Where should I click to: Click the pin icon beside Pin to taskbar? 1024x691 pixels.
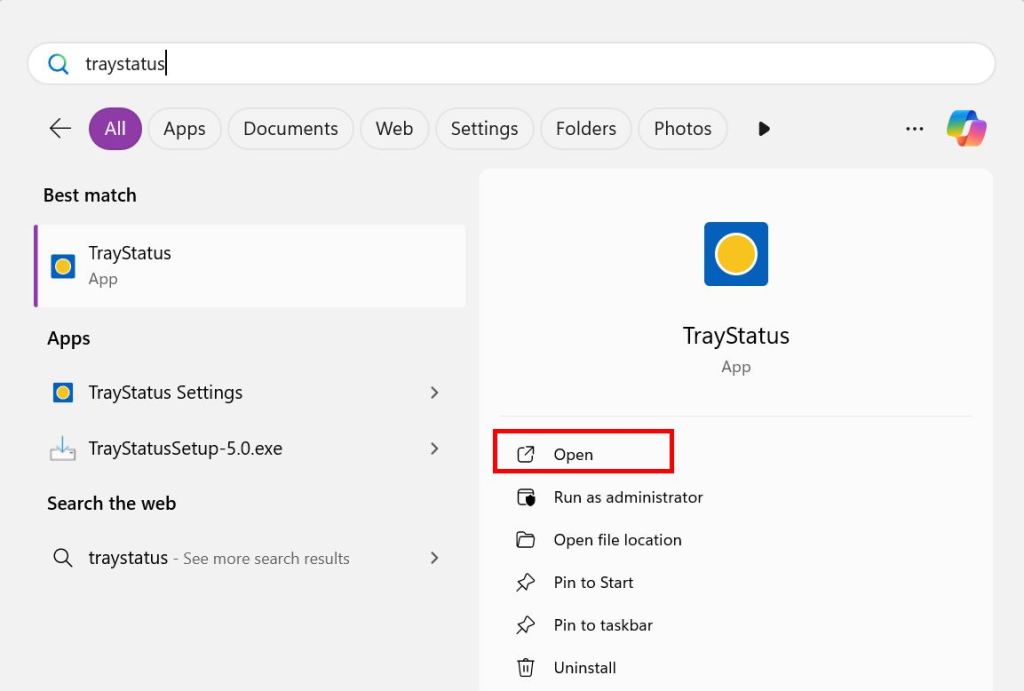click(x=526, y=625)
